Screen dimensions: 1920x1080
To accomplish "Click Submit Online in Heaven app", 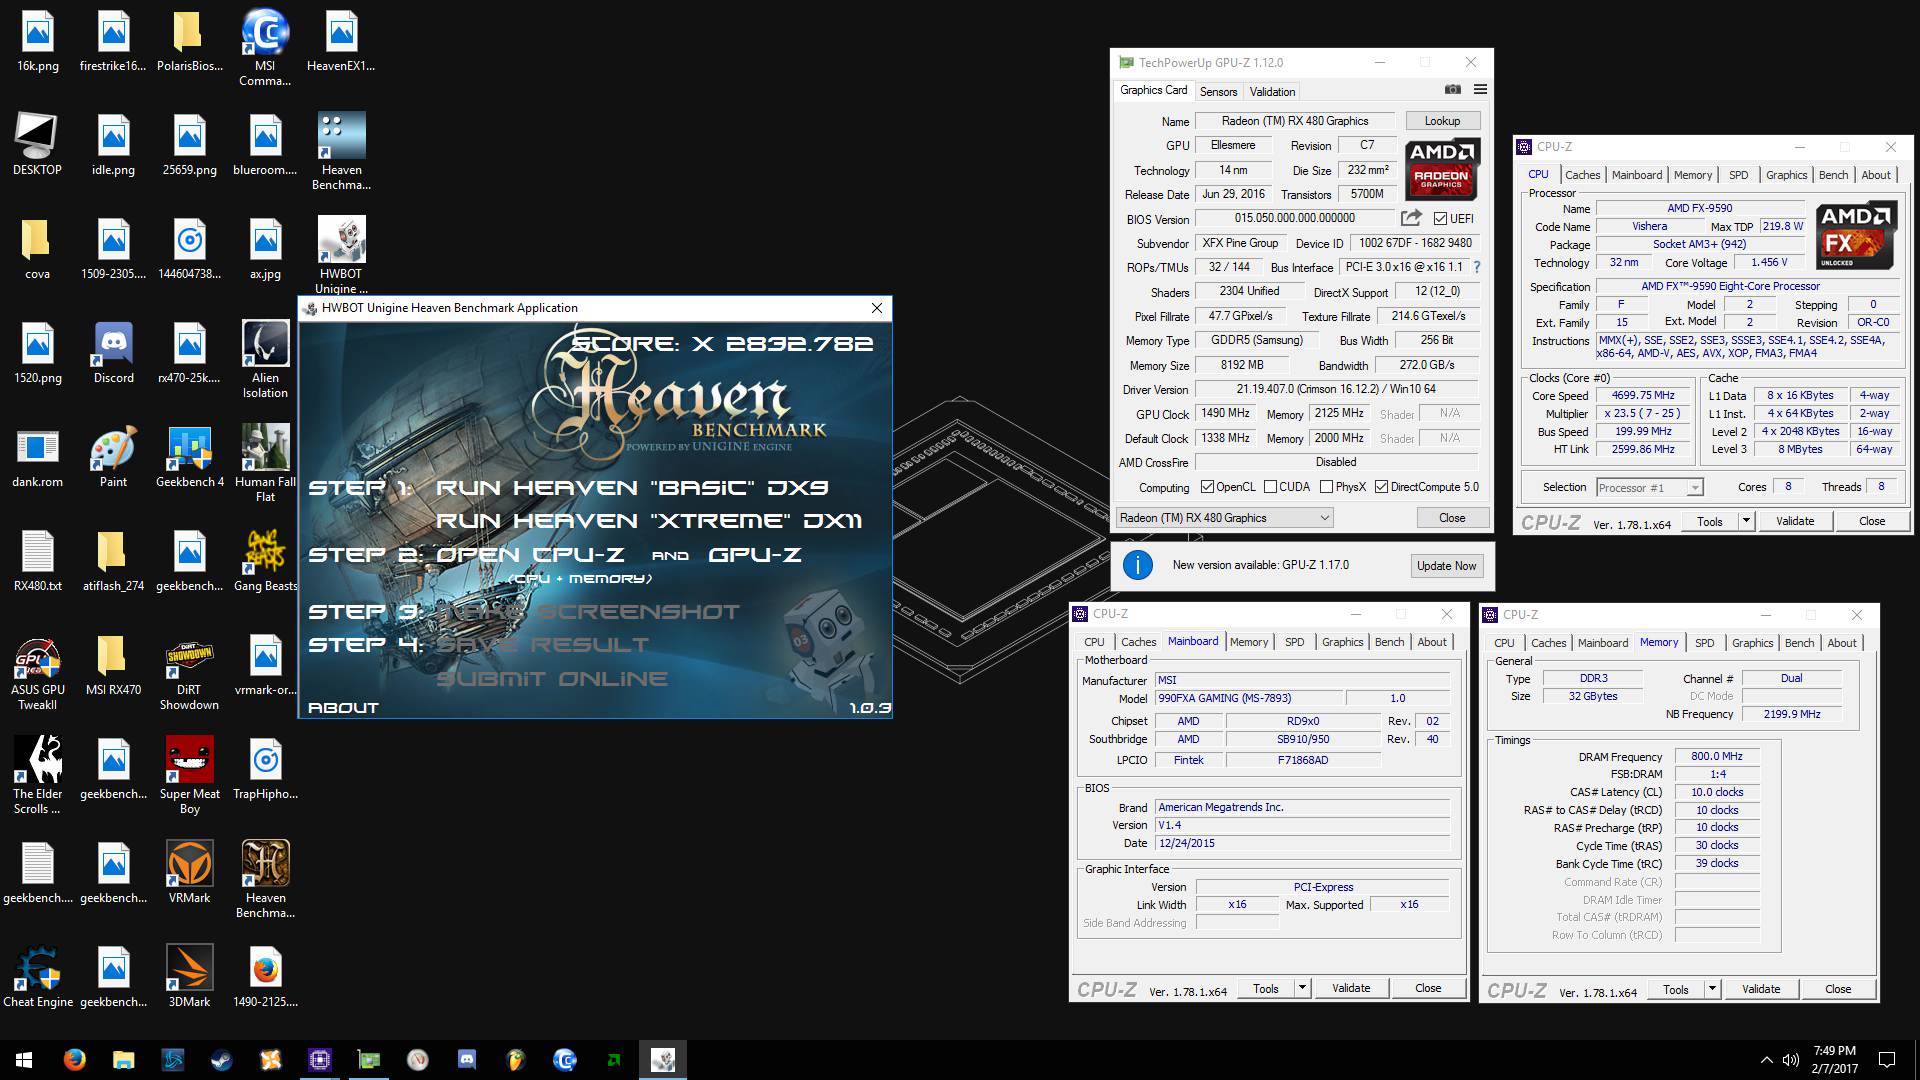I will click(x=552, y=679).
